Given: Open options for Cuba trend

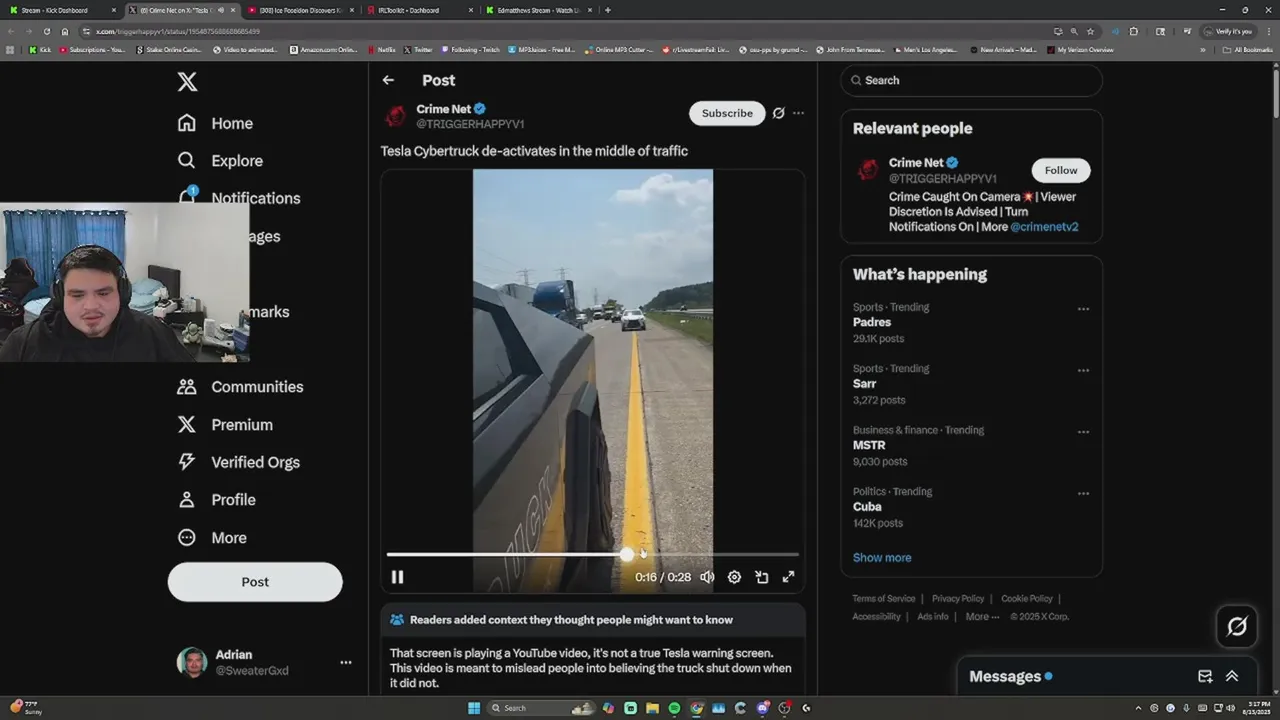Looking at the screenshot, I should point(1083,493).
